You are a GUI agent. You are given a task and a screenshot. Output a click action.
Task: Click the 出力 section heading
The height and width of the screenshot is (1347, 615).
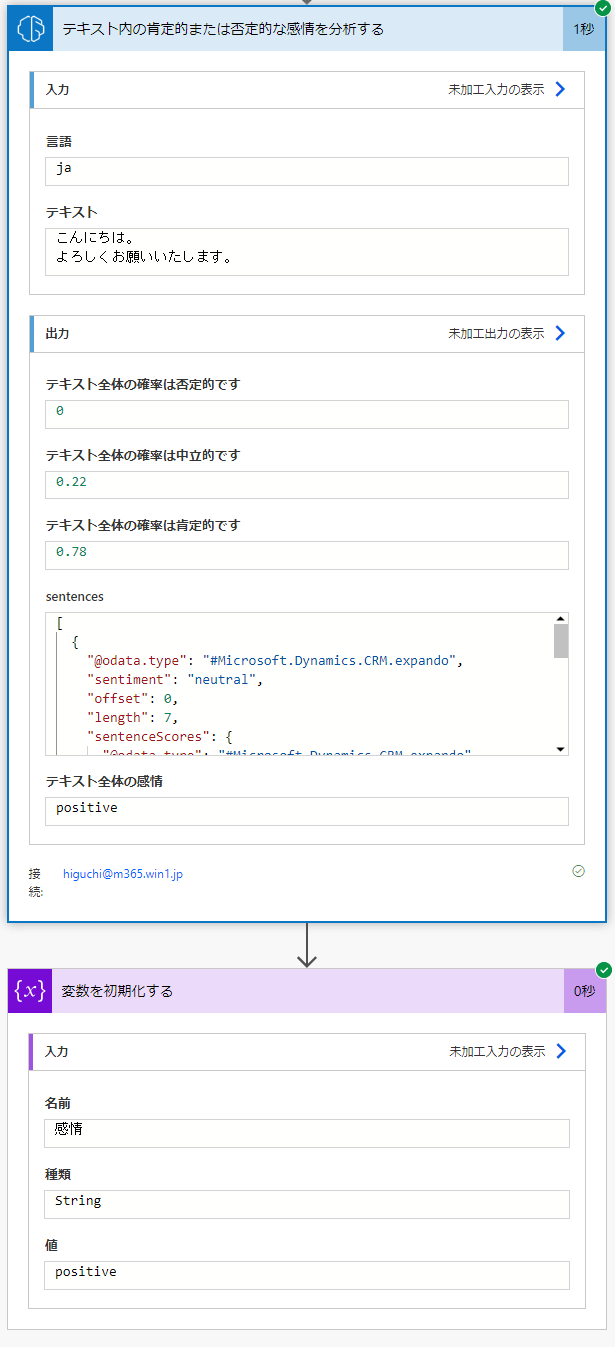click(x=57, y=333)
